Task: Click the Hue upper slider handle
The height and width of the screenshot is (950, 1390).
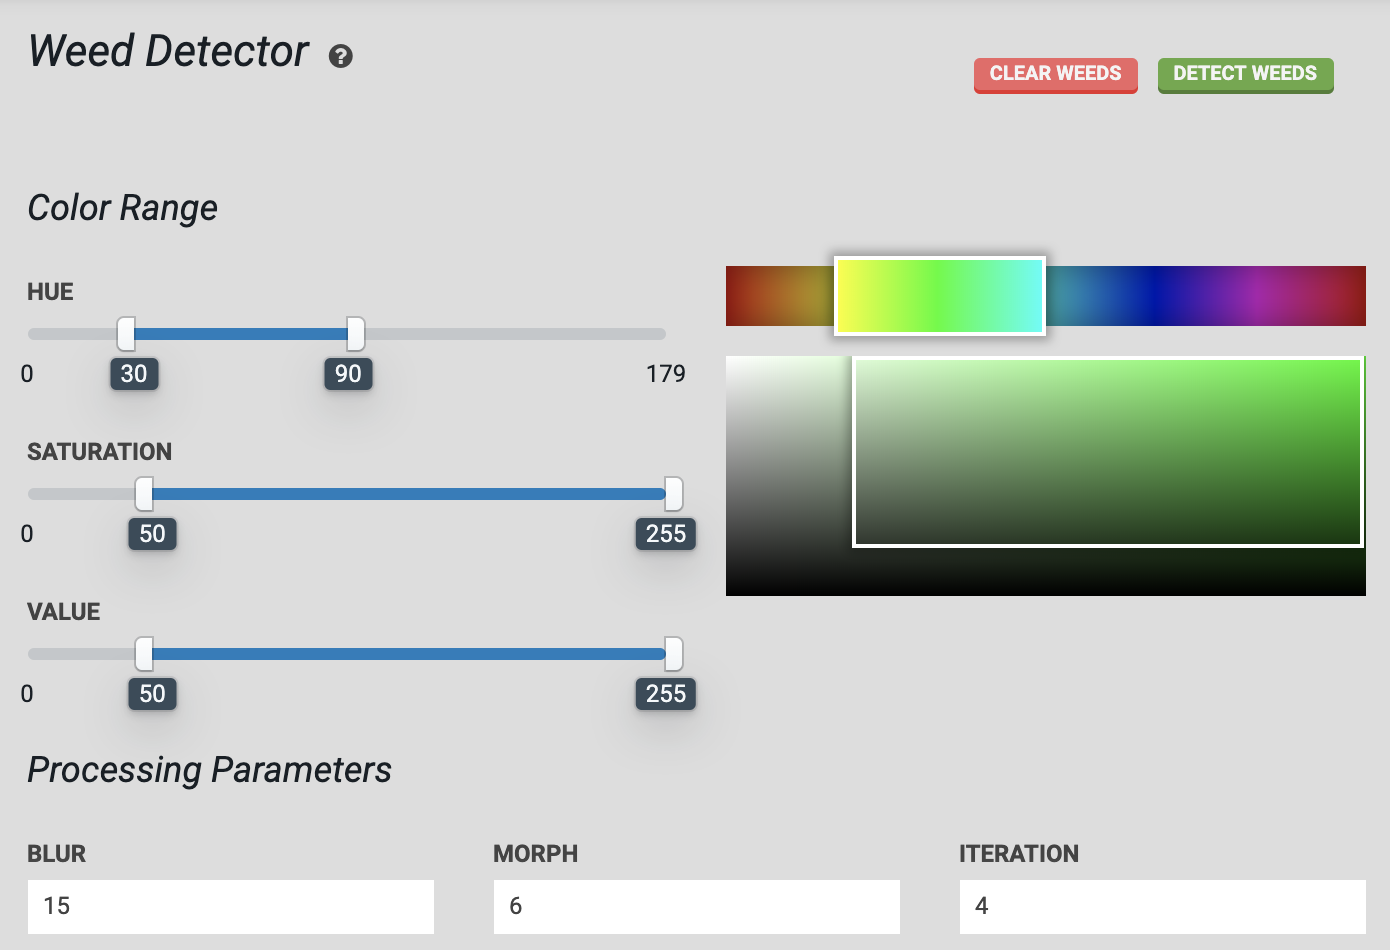Action: [355, 333]
